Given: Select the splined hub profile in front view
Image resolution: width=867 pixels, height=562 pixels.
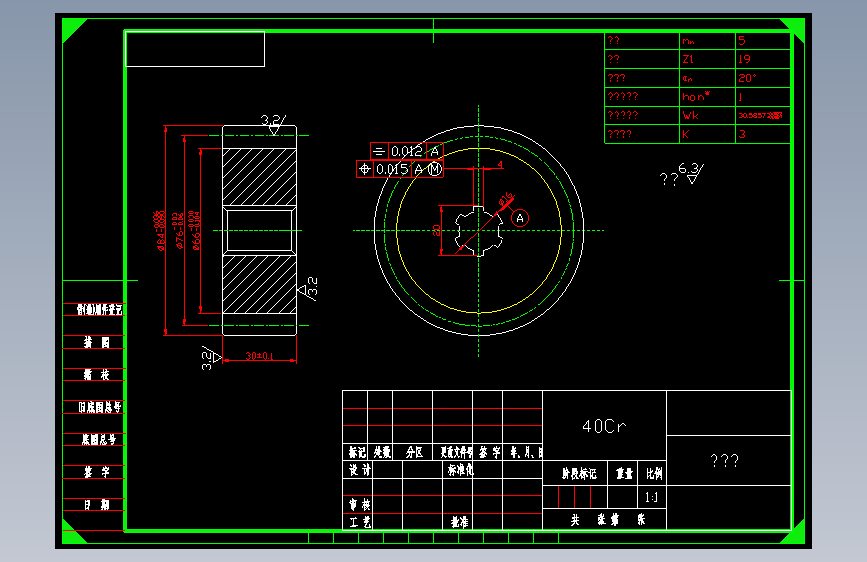Looking at the screenshot, I should click(x=479, y=231).
